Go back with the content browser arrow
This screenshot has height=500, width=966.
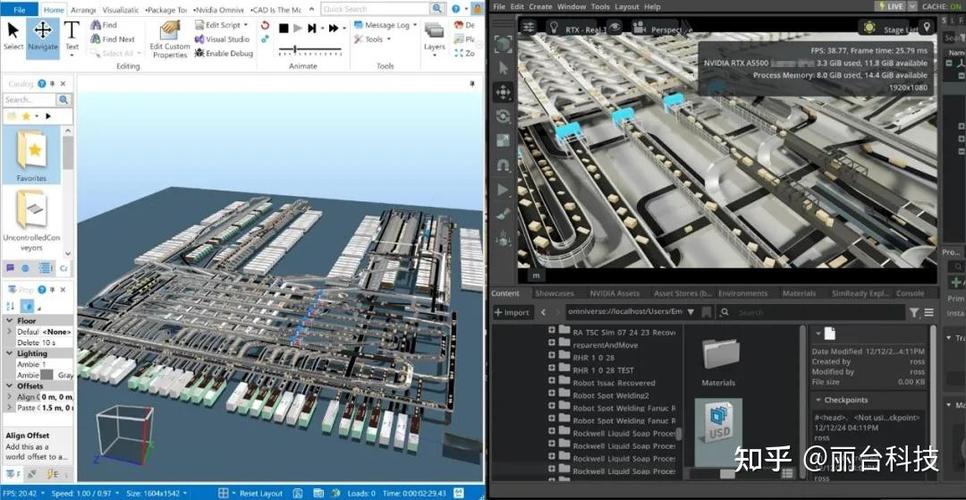point(543,312)
